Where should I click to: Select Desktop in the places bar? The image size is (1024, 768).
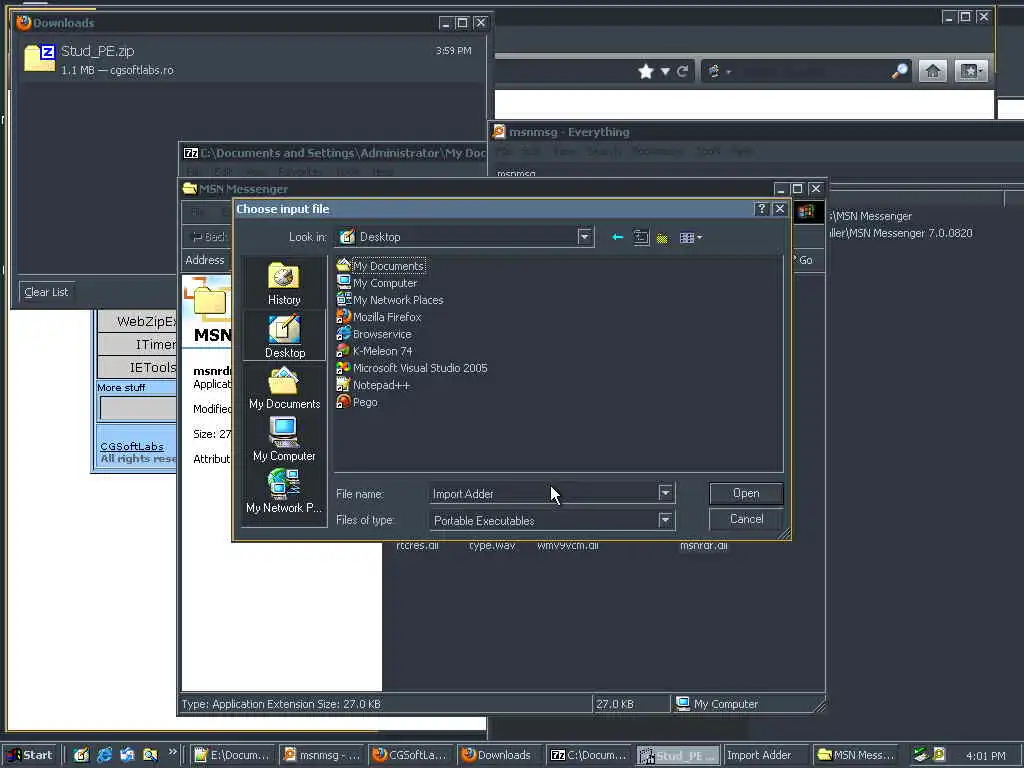point(284,336)
